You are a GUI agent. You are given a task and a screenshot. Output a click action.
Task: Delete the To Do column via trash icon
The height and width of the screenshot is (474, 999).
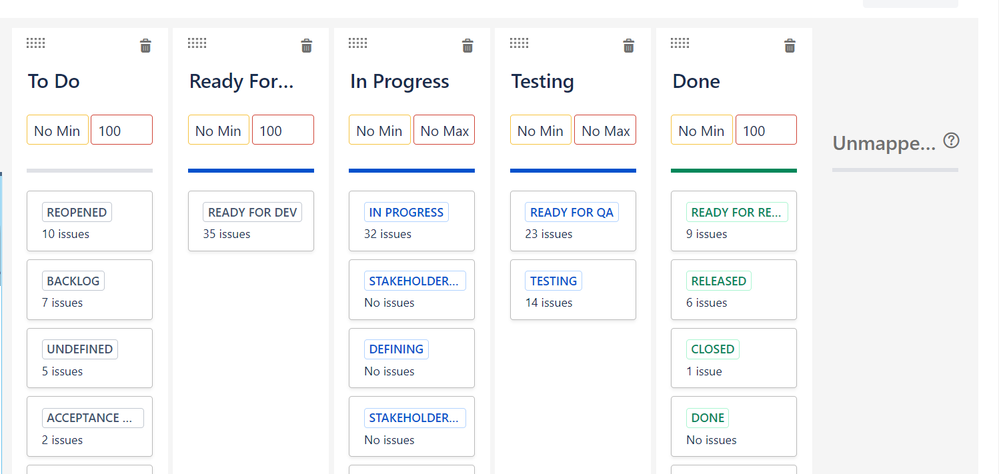(x=145, y=46)
